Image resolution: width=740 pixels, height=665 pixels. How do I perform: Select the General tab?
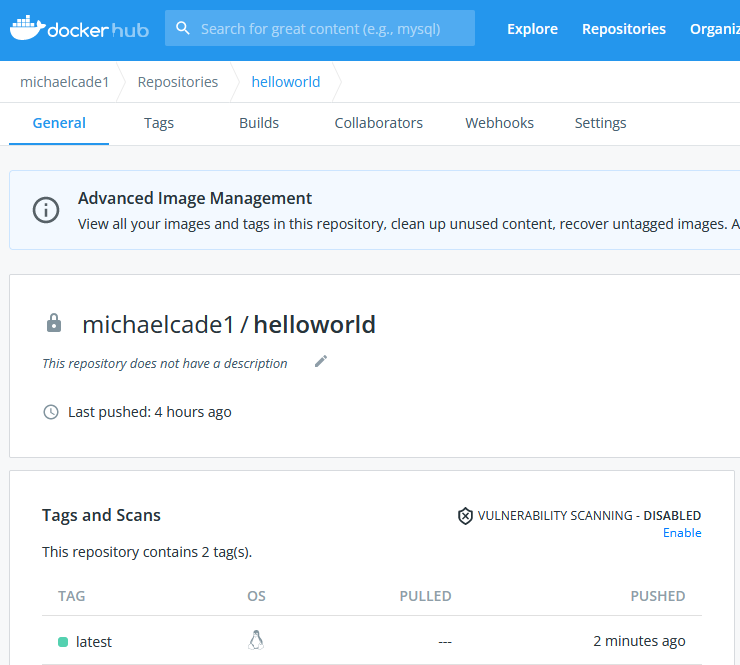(x=59, y=123)
